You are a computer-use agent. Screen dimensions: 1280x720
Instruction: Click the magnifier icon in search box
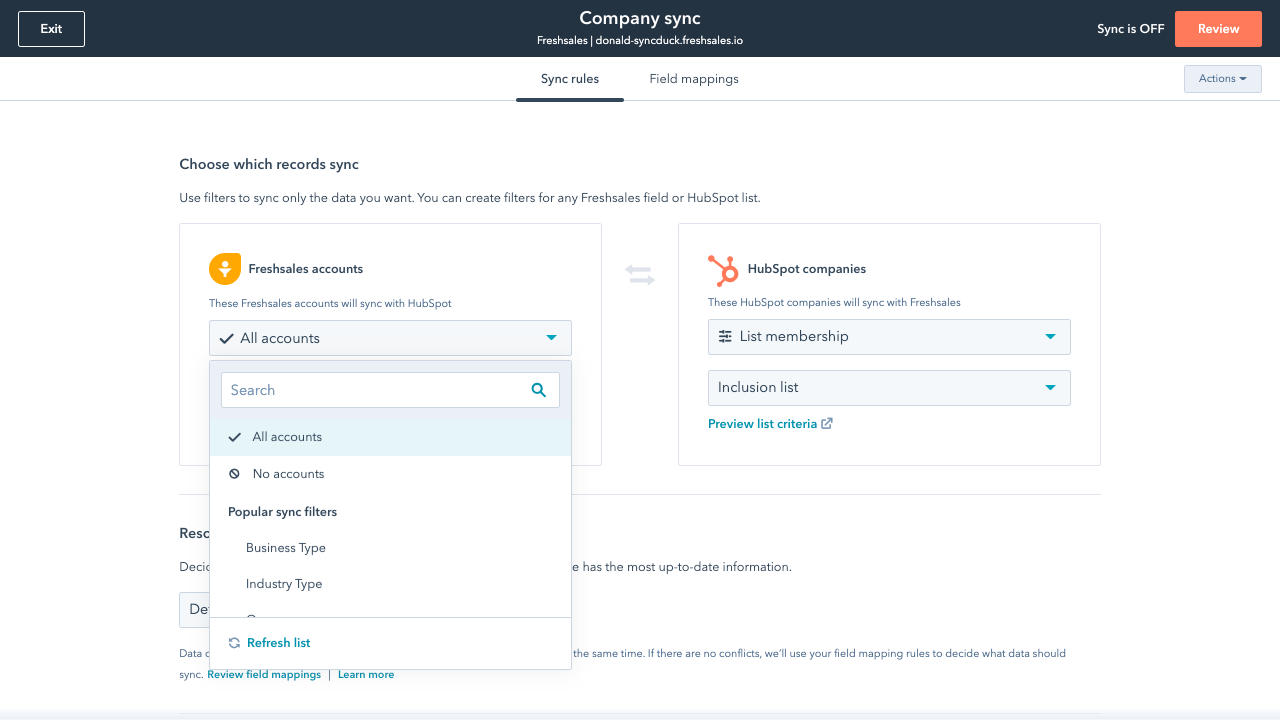539,391
